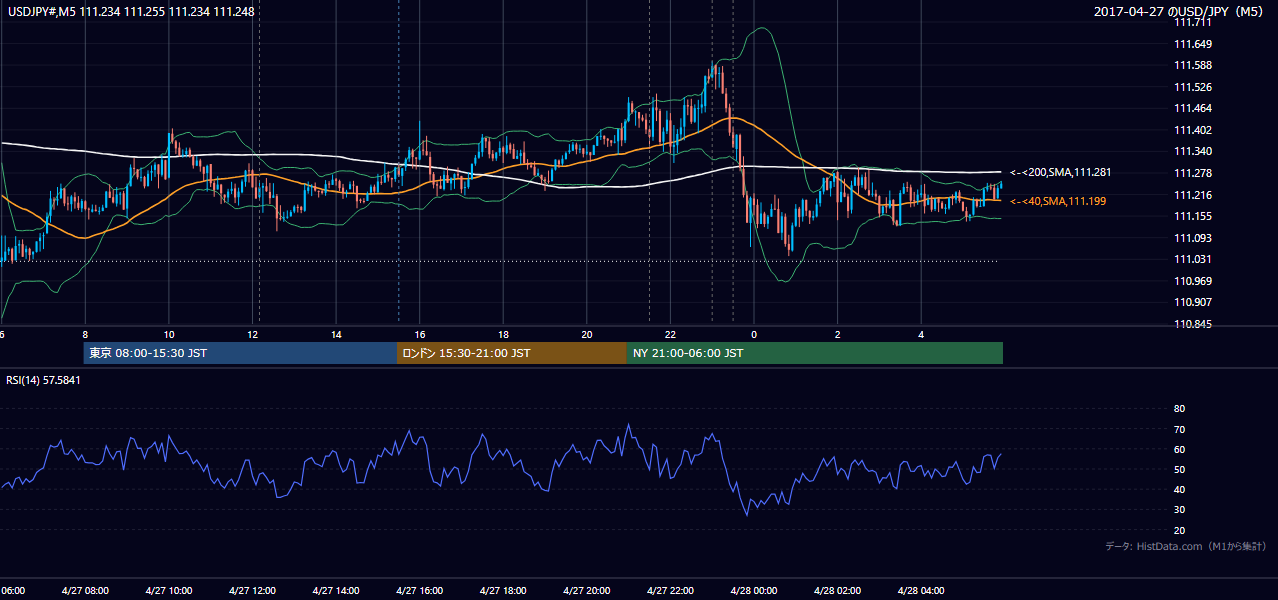Click the 4/27 18:00 date label
This screenshot has width=1278, height=600.
(x=503, y=590)
